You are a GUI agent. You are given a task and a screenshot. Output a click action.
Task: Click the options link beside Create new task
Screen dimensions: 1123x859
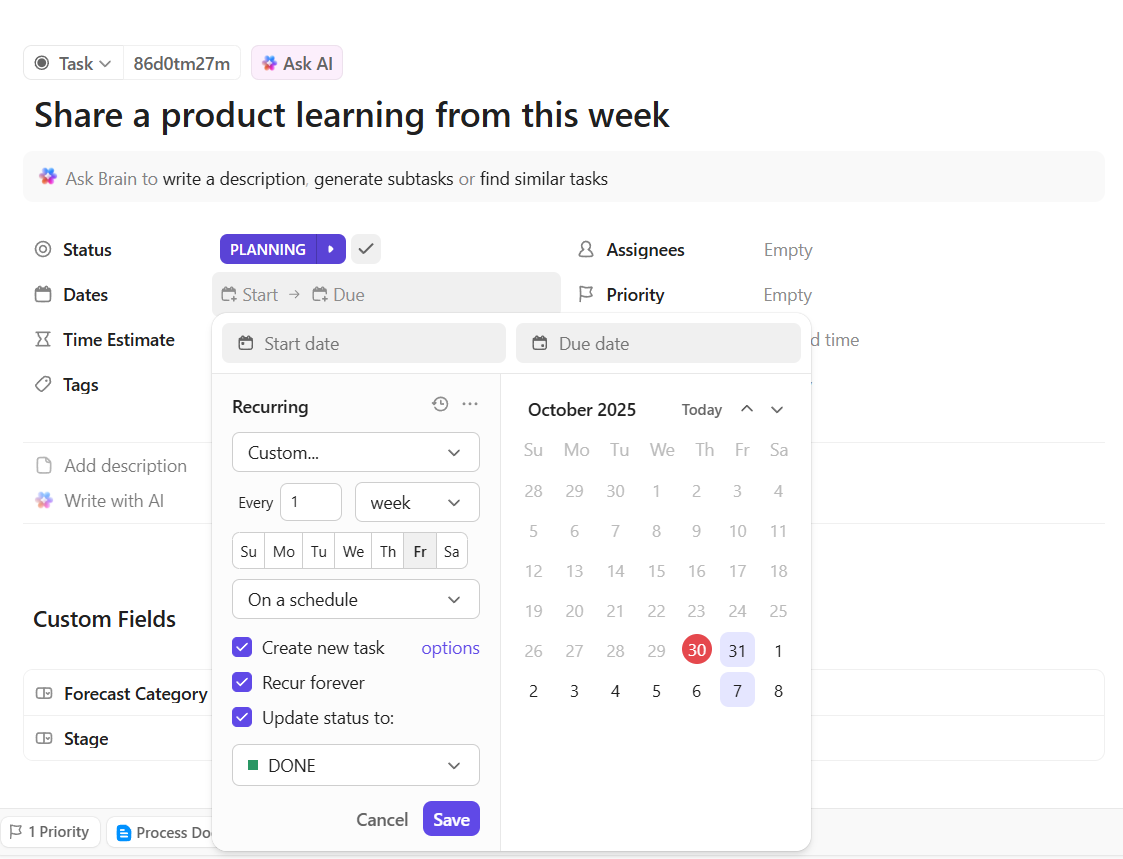point(450,647)
